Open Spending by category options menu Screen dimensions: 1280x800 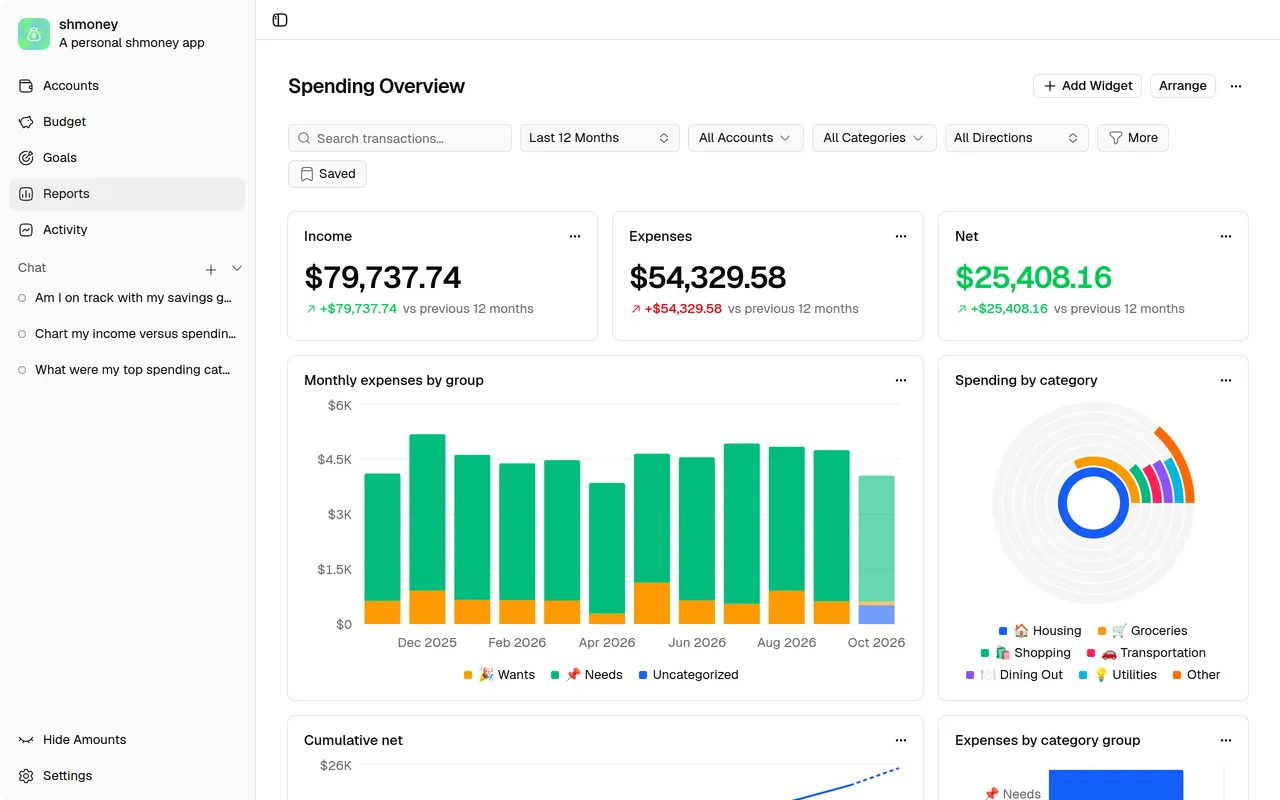[1226, 381]
